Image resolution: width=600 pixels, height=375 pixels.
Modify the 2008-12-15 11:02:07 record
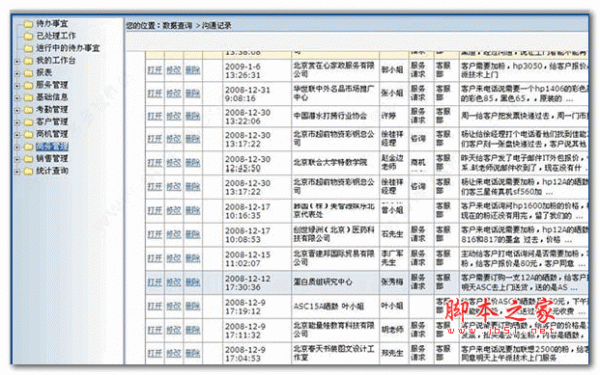pos(174,259)
